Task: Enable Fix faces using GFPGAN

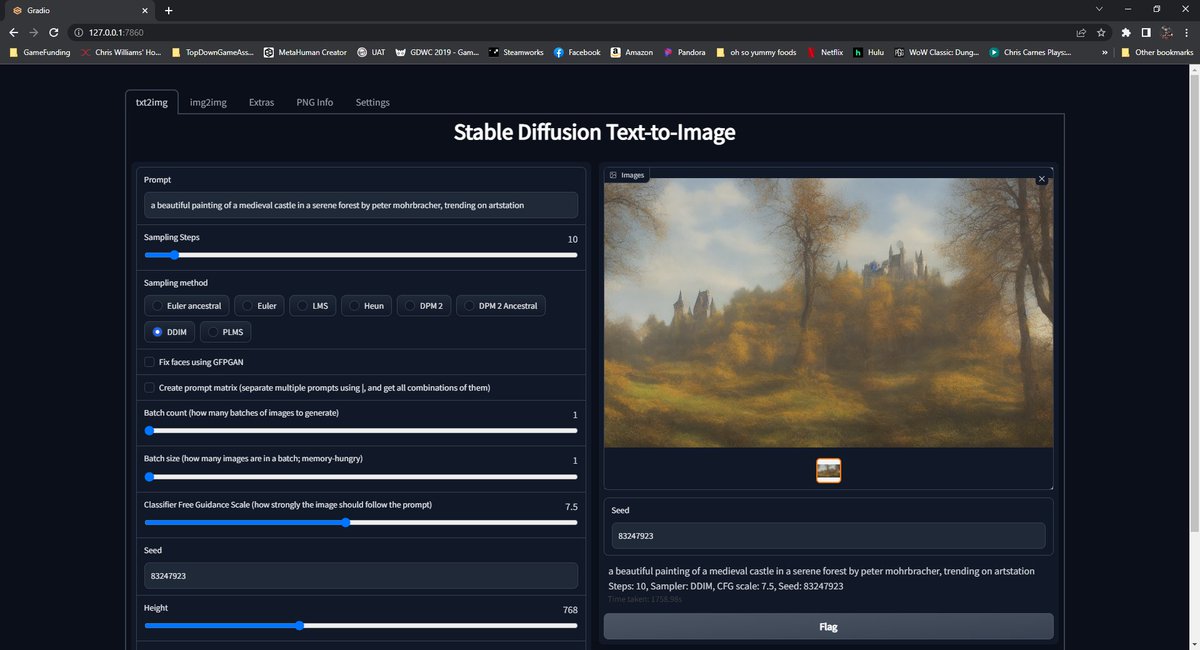Action: click(x=150, y=362)
